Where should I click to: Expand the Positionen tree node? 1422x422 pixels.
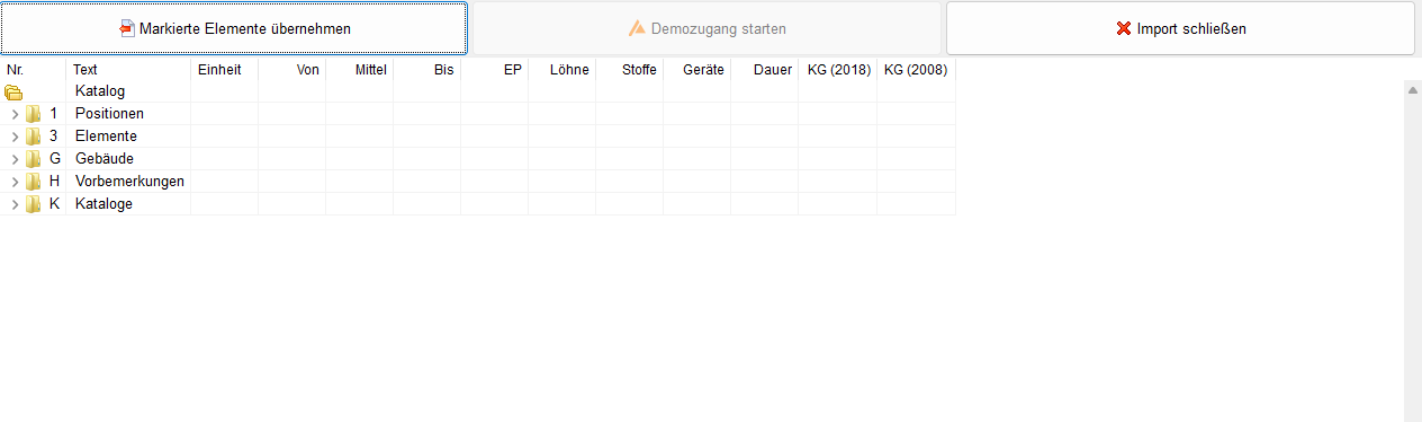click(15, 114)
